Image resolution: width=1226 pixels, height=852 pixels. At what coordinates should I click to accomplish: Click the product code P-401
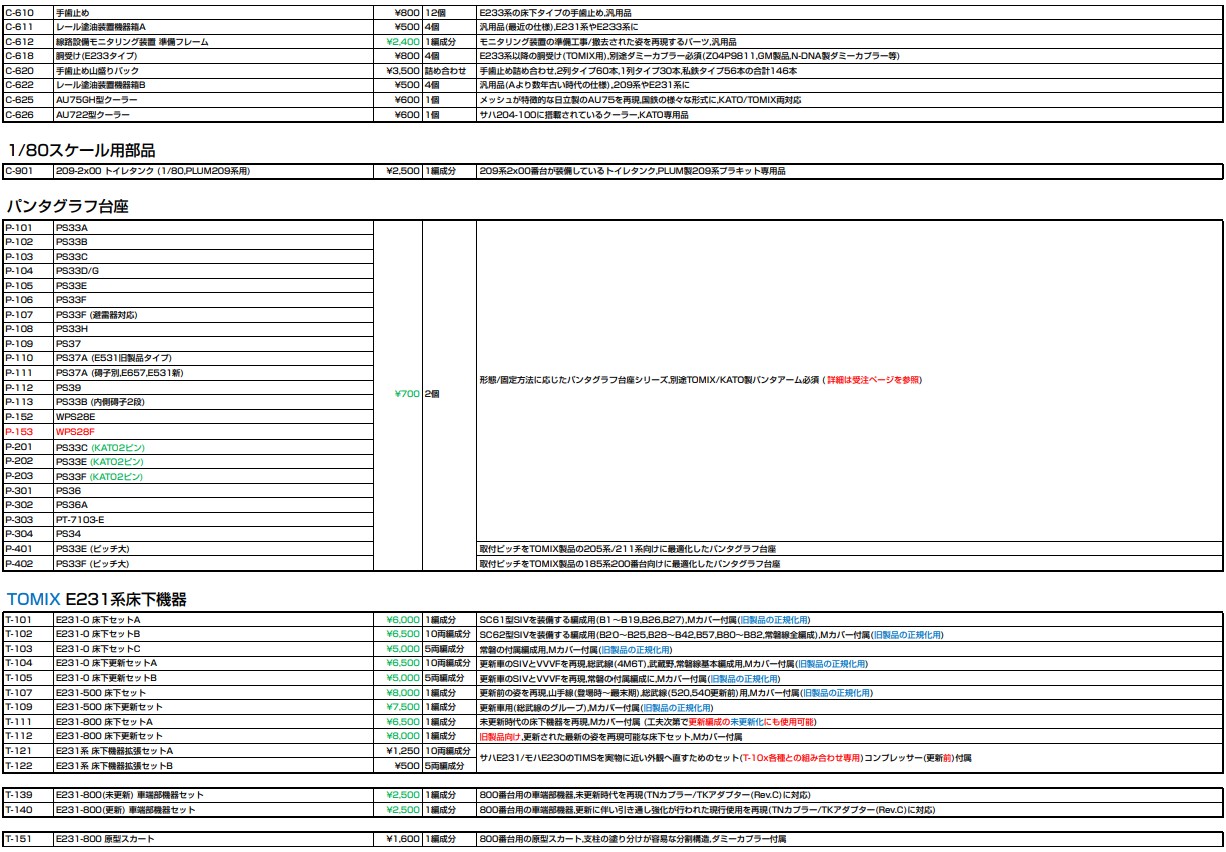click(x=19, y=549)
